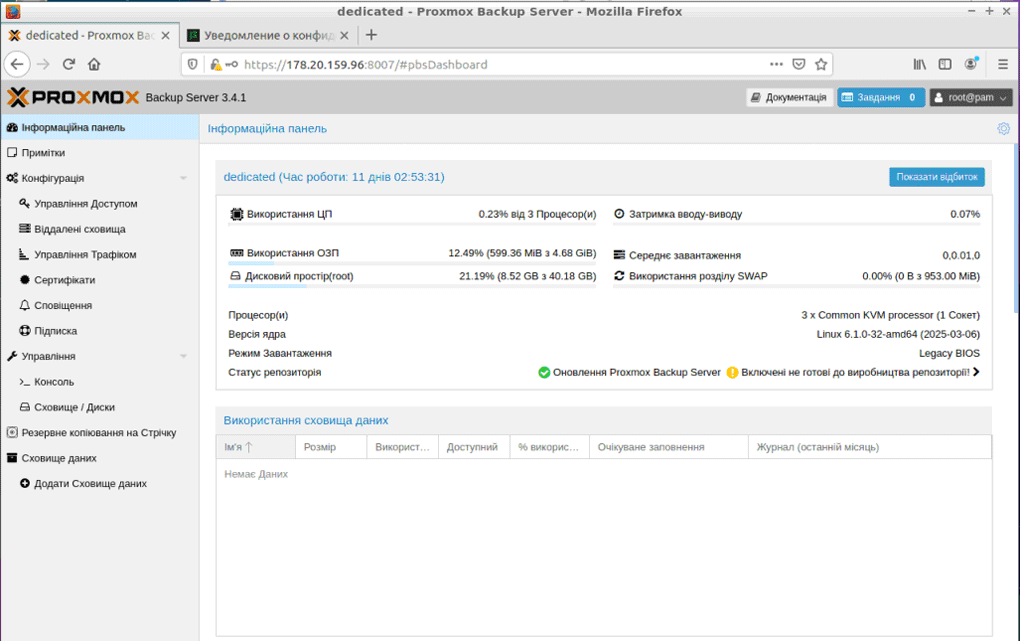
Task: Click Додати Сховище даних to add a datastore
Action: (83, 482)
